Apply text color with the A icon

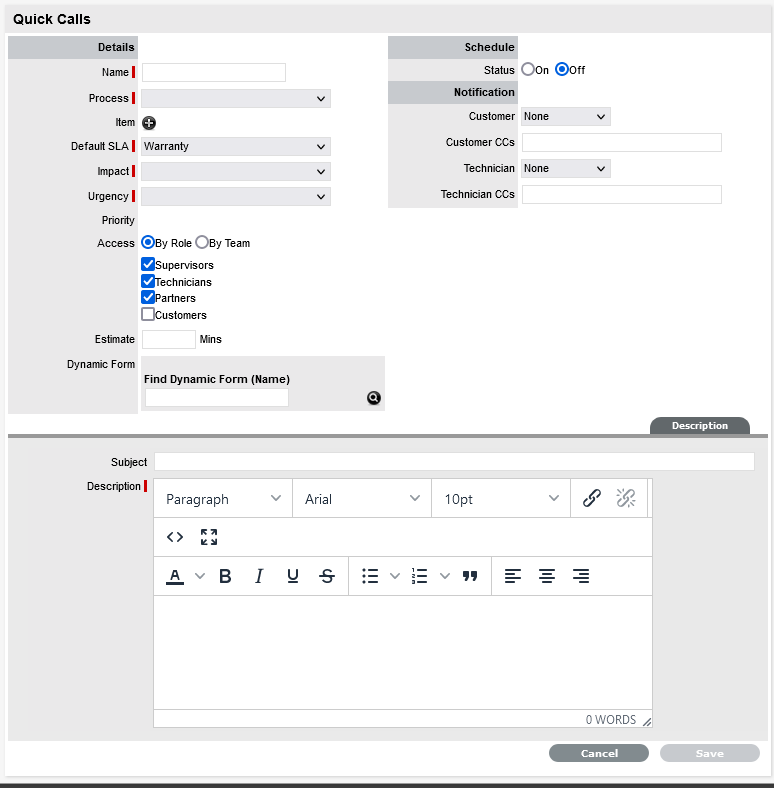coord(175,576)
